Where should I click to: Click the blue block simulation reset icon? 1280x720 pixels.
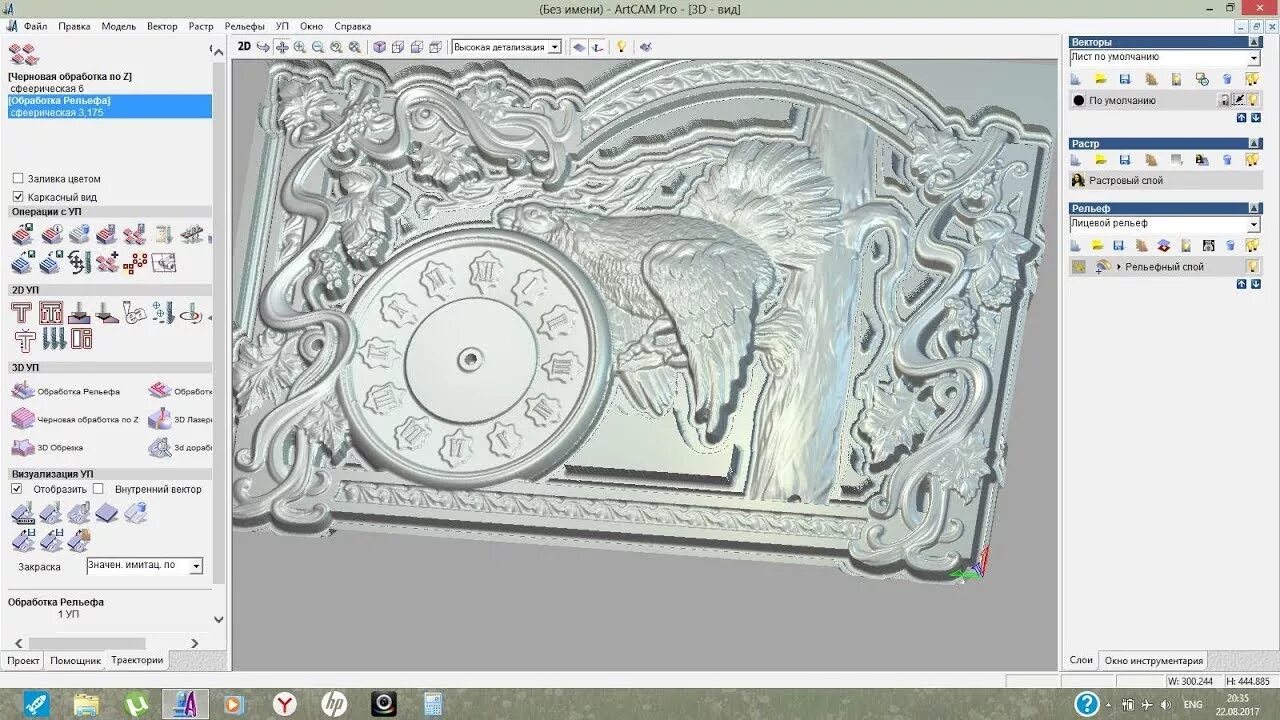(x=107, y=513)
